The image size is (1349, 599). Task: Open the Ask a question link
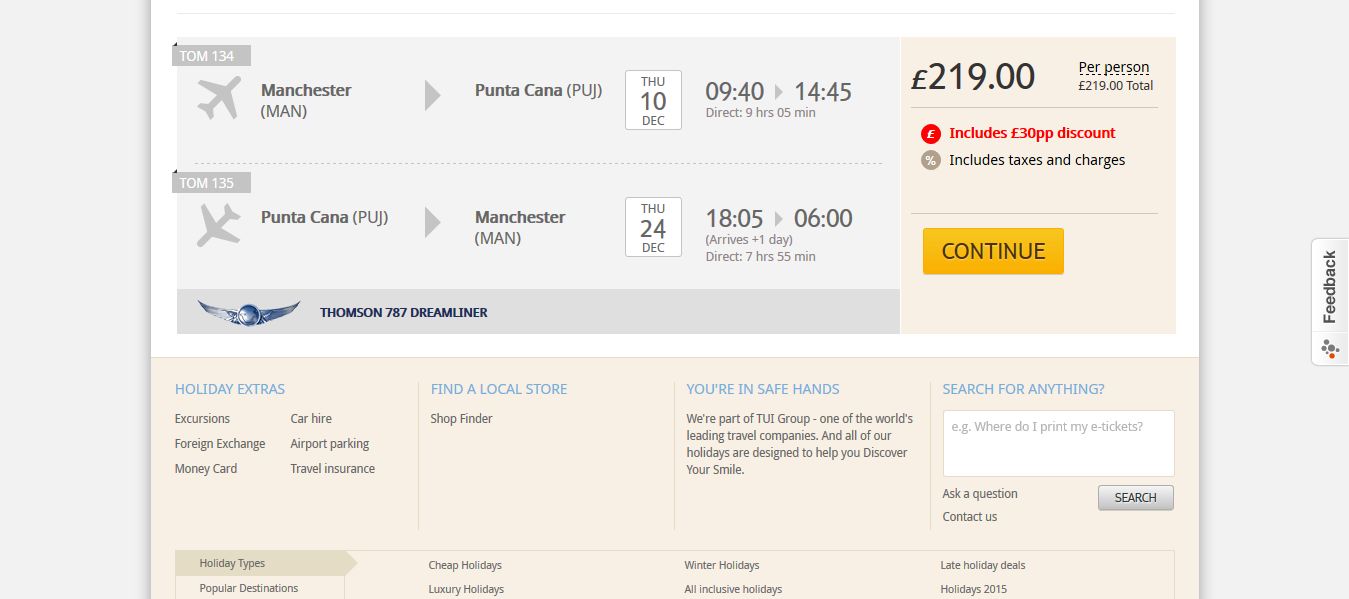click(x=980, y=494)
